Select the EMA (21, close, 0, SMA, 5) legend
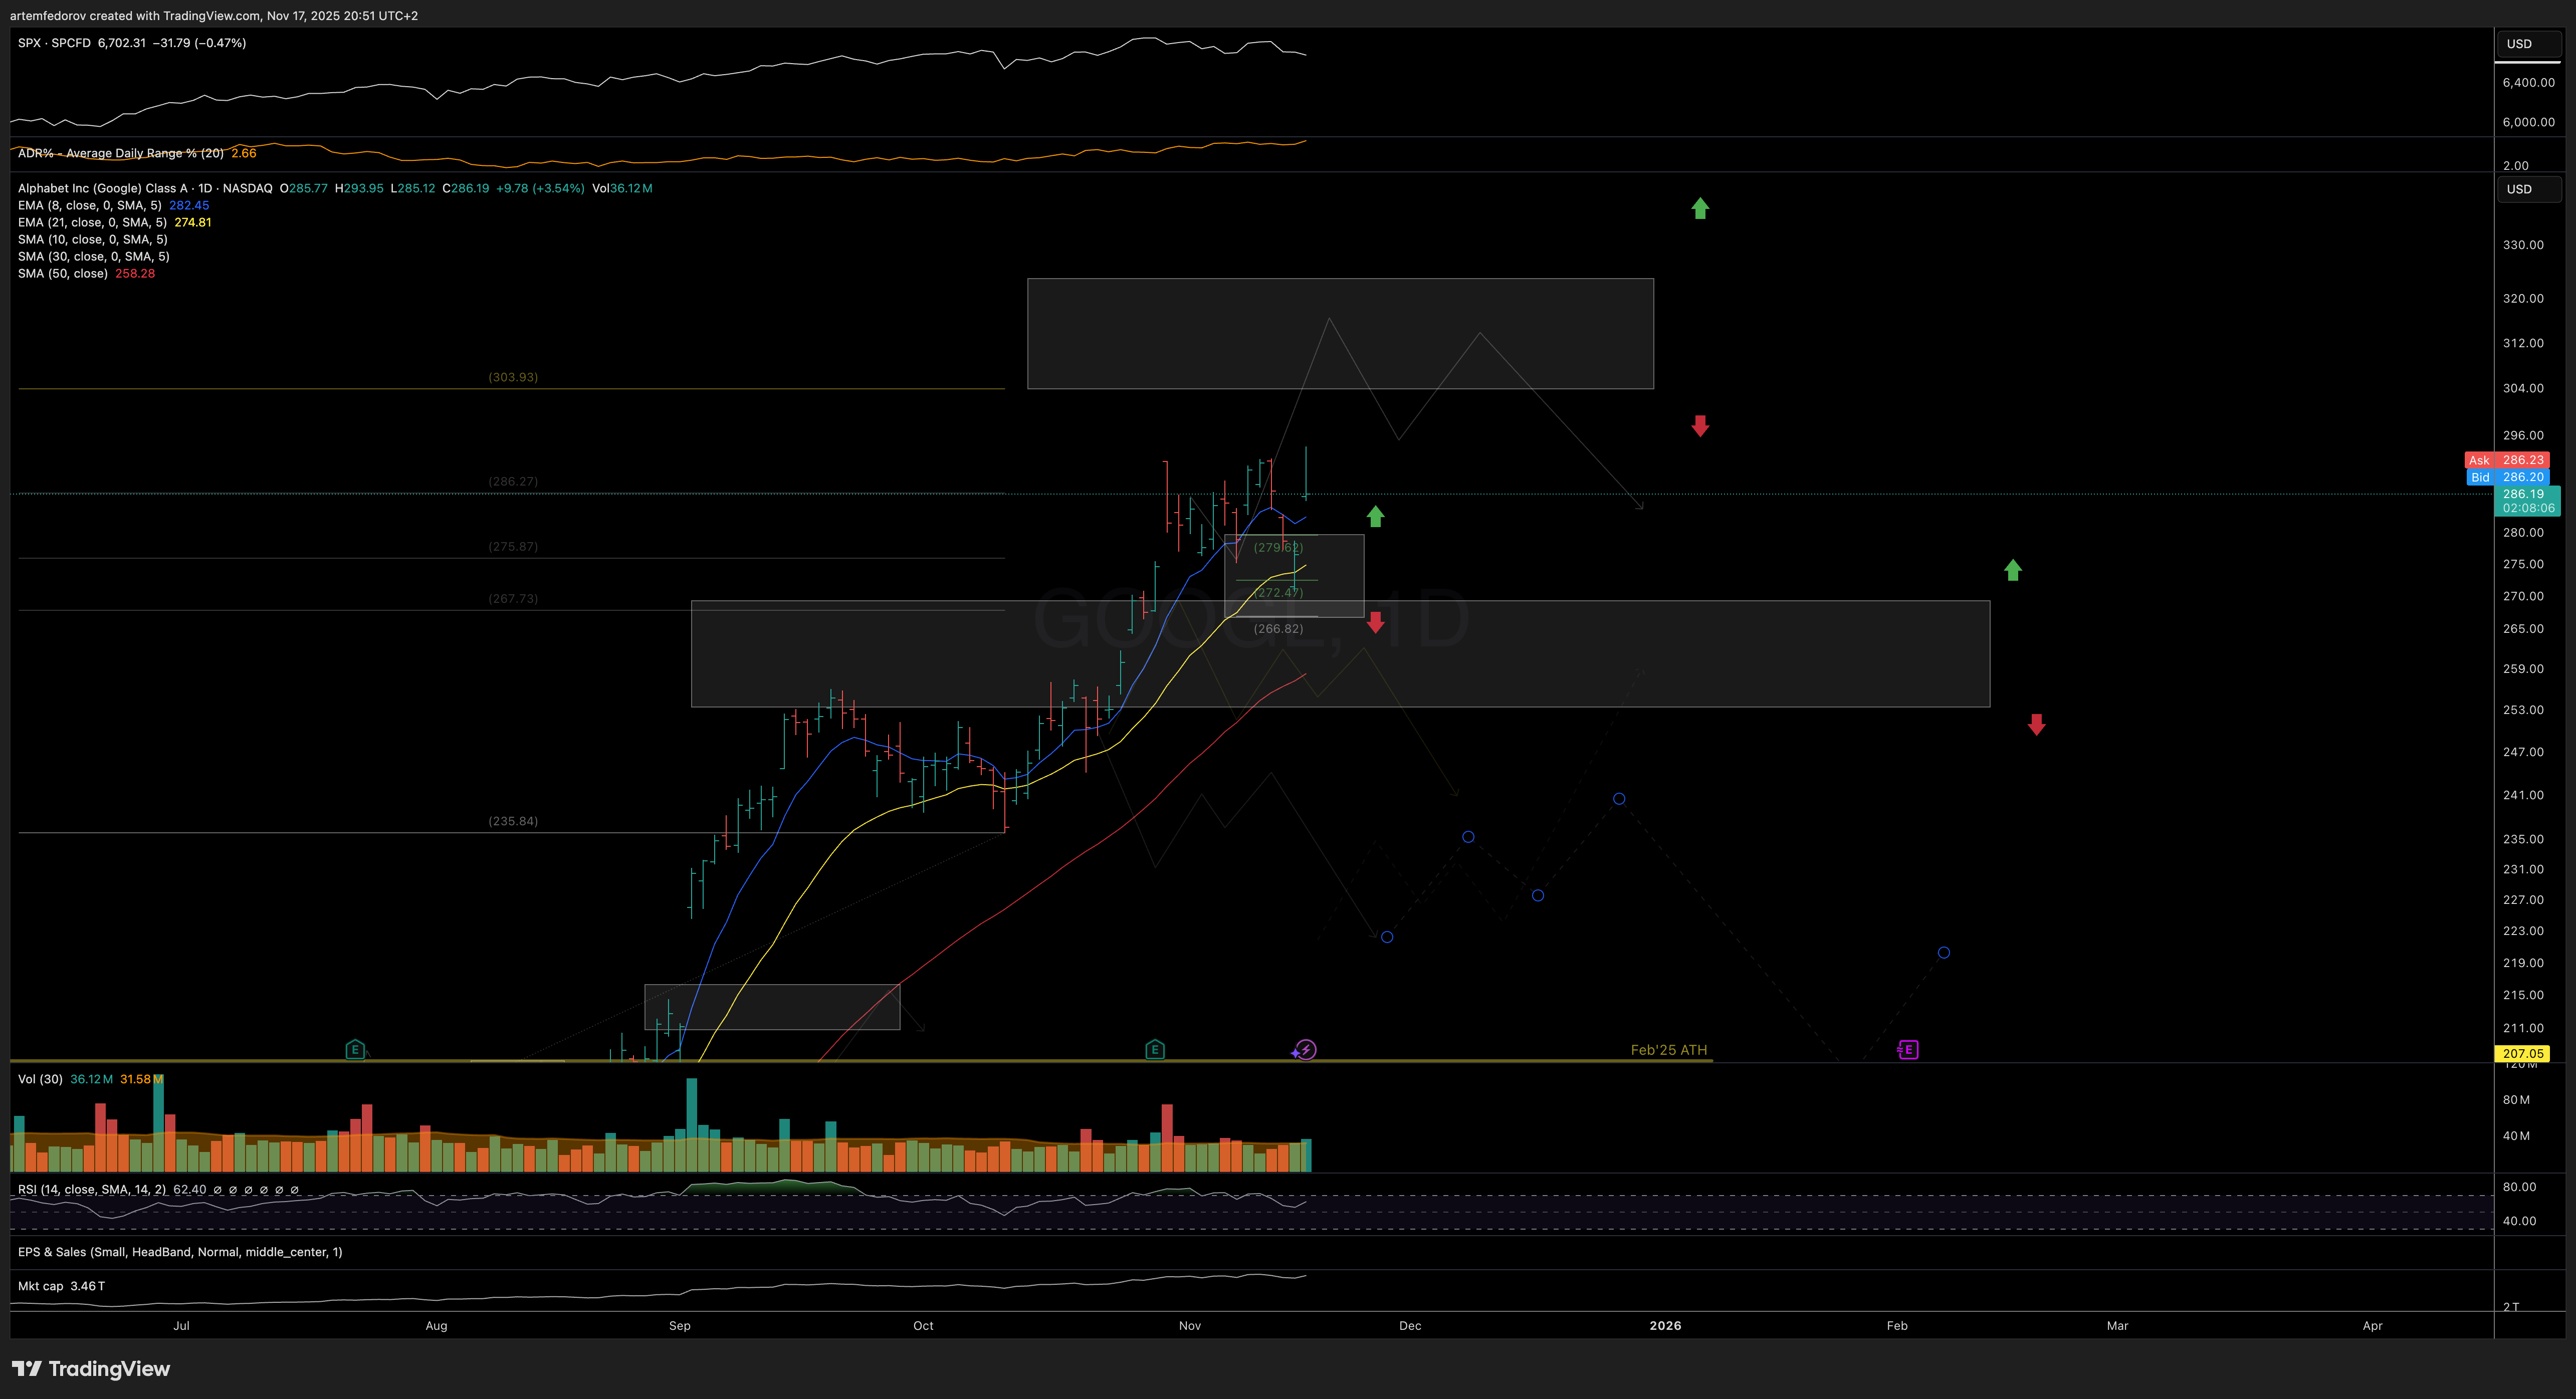2576x1399 pixels. coord(92,222)
